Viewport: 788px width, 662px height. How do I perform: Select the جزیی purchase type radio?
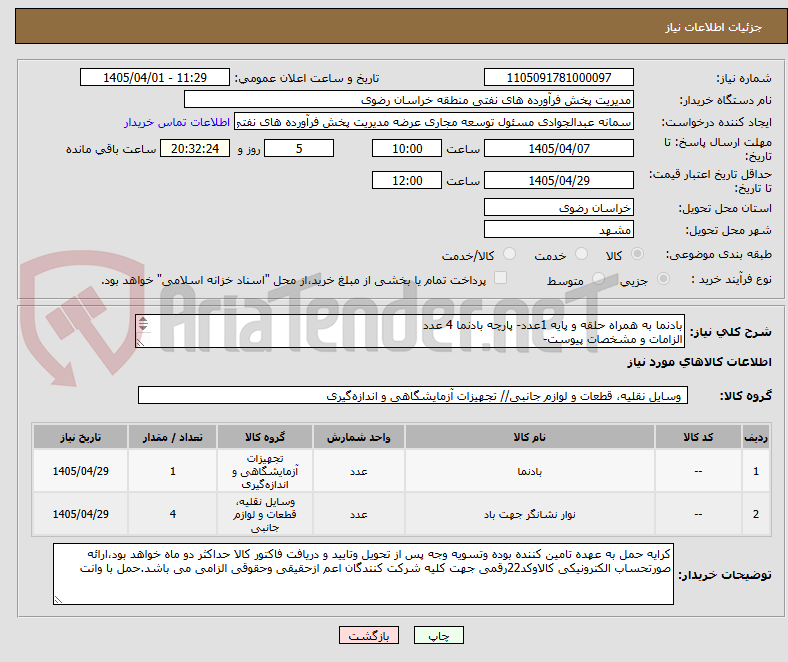pyautogui.click(x=663, y=278)
